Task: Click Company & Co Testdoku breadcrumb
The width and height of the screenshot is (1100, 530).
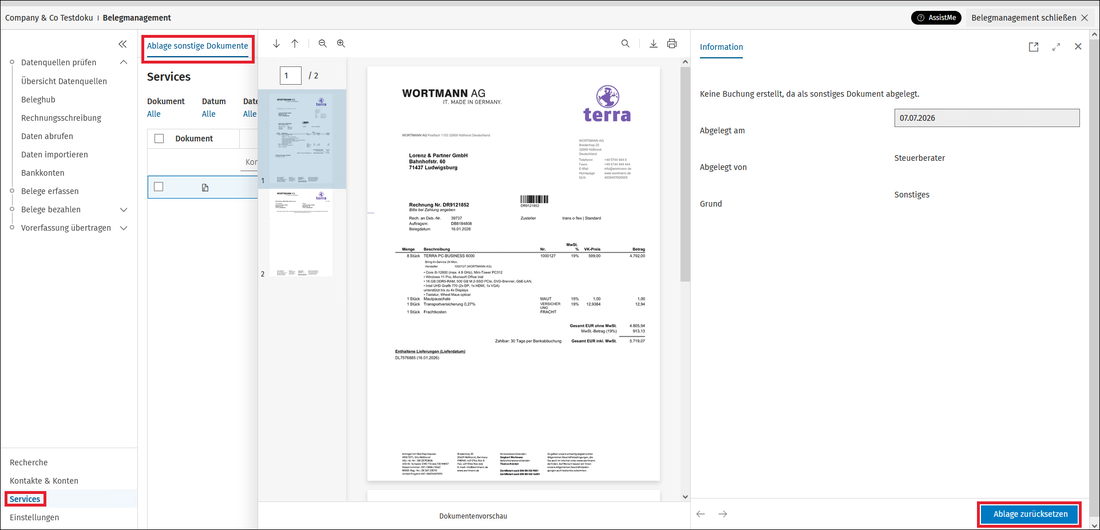Action: [x=48, y=18]
